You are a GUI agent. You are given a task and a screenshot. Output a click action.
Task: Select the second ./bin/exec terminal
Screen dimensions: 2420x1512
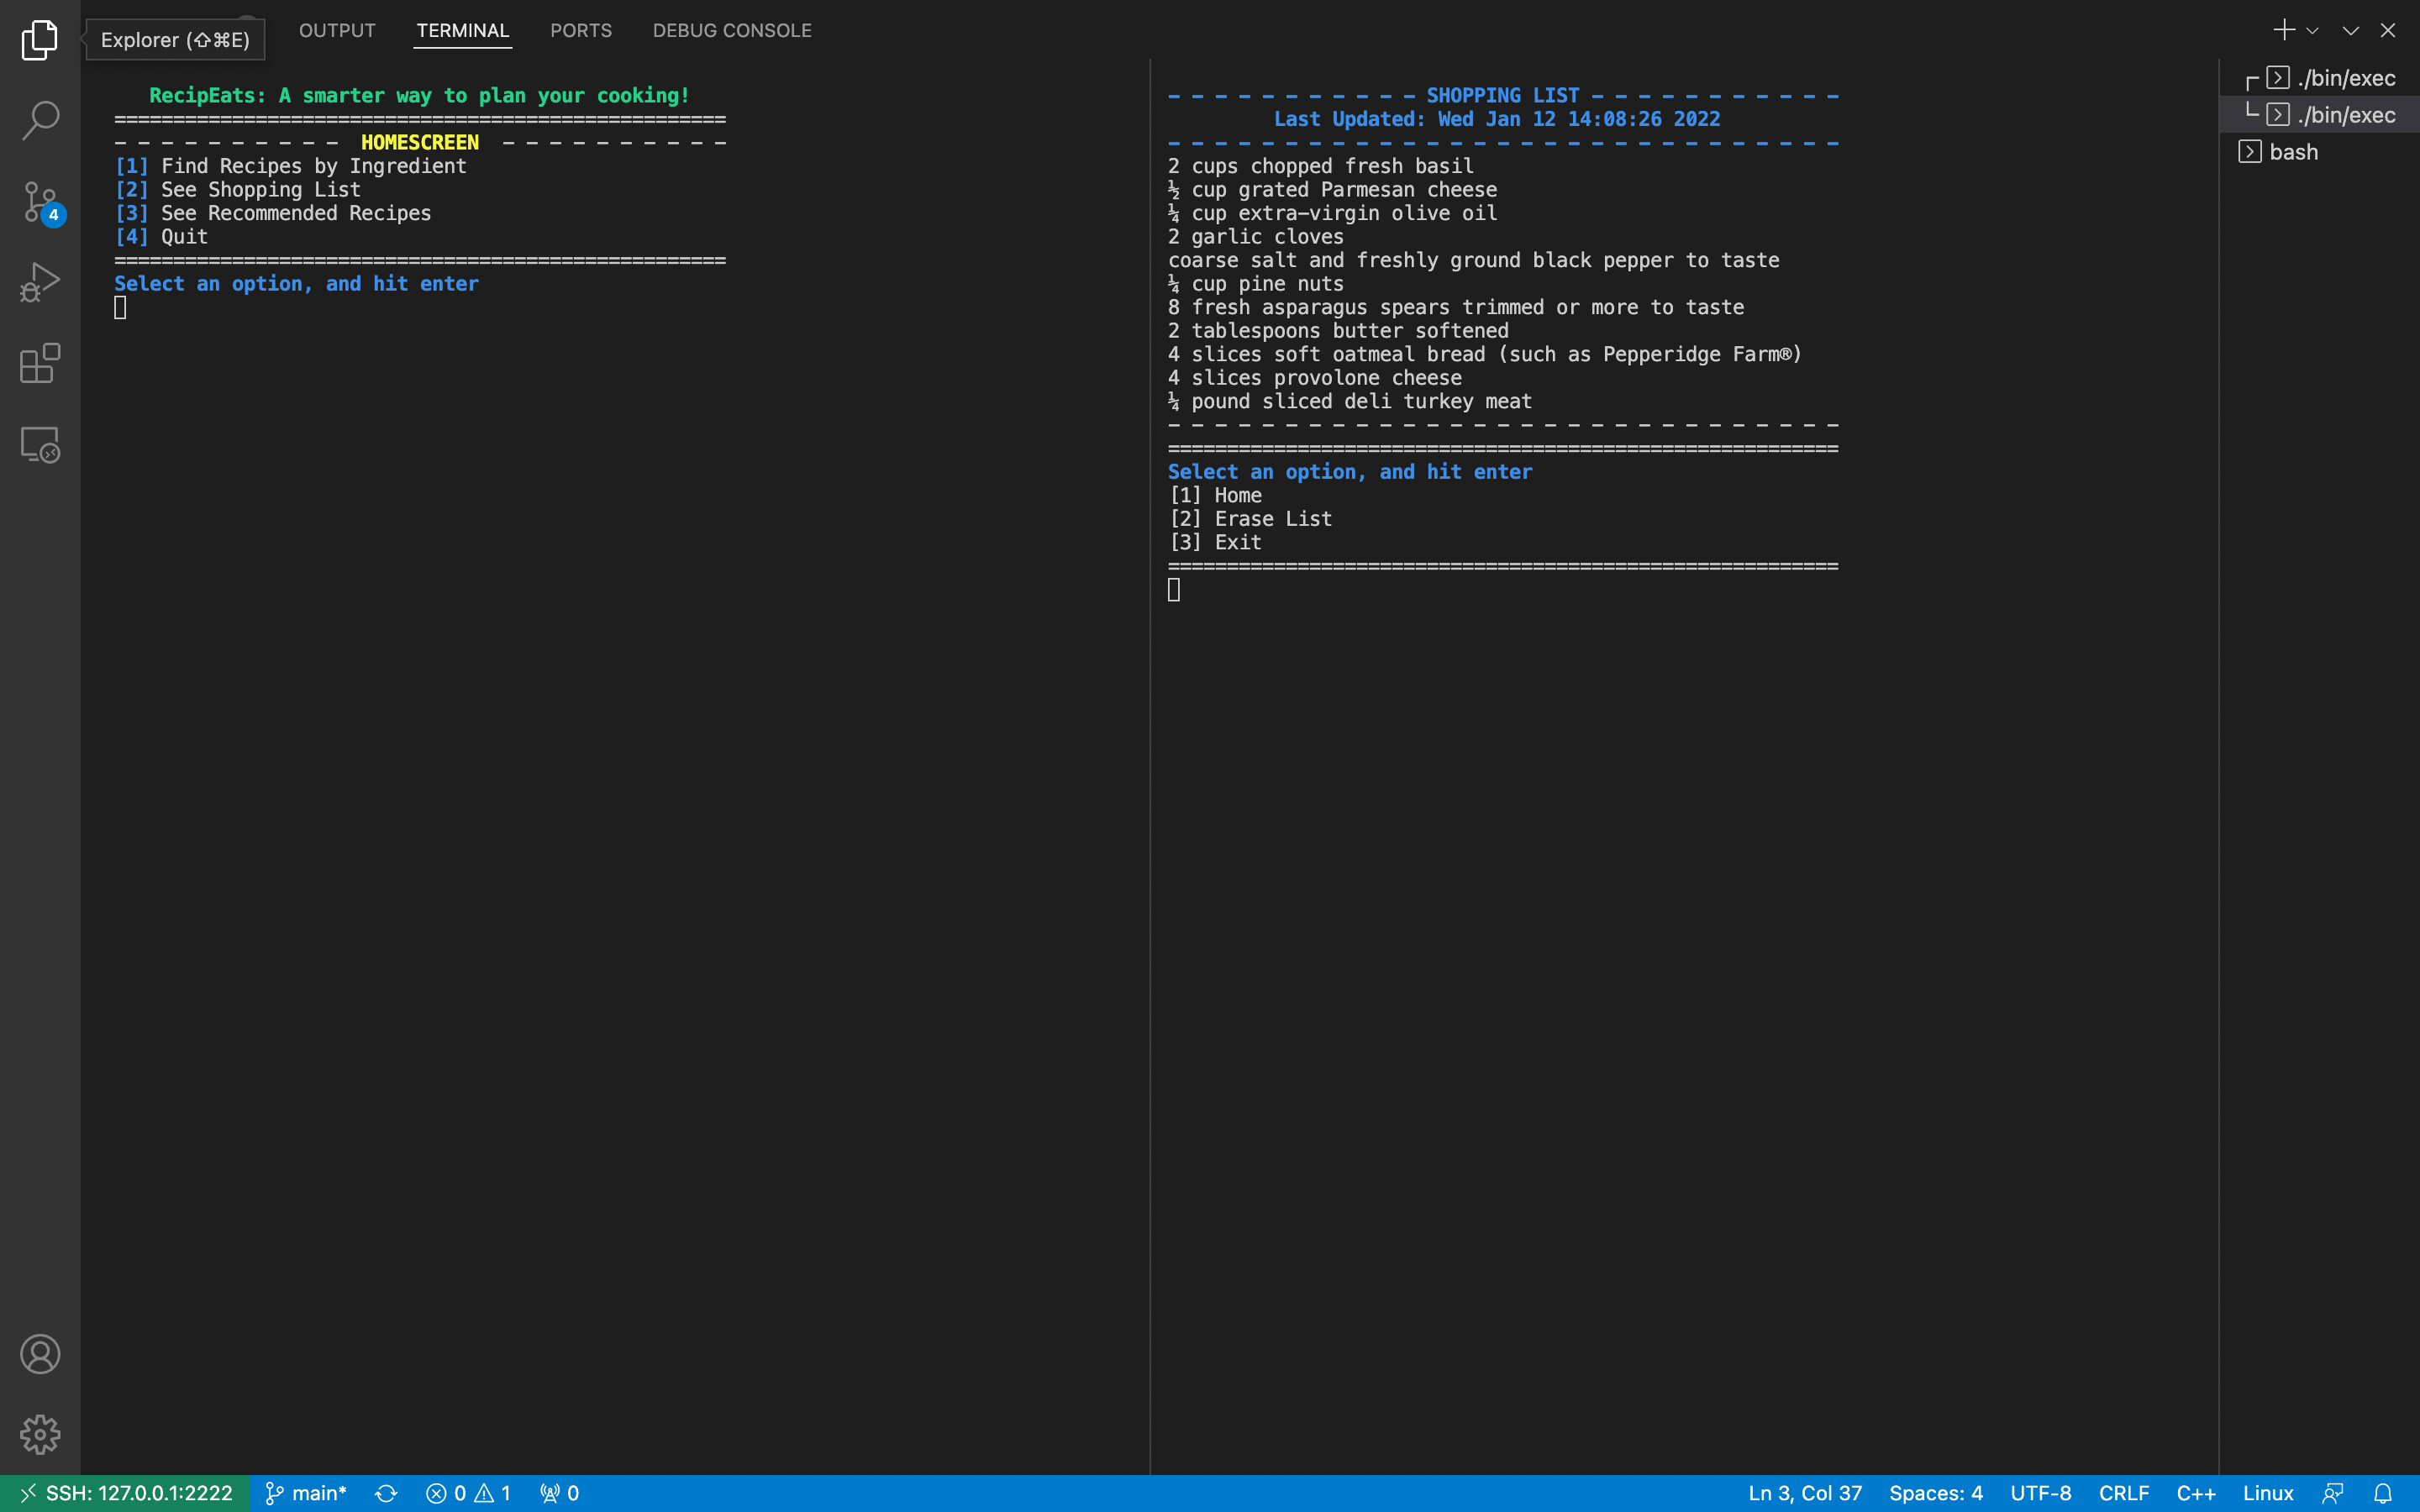click(2320, 115)
